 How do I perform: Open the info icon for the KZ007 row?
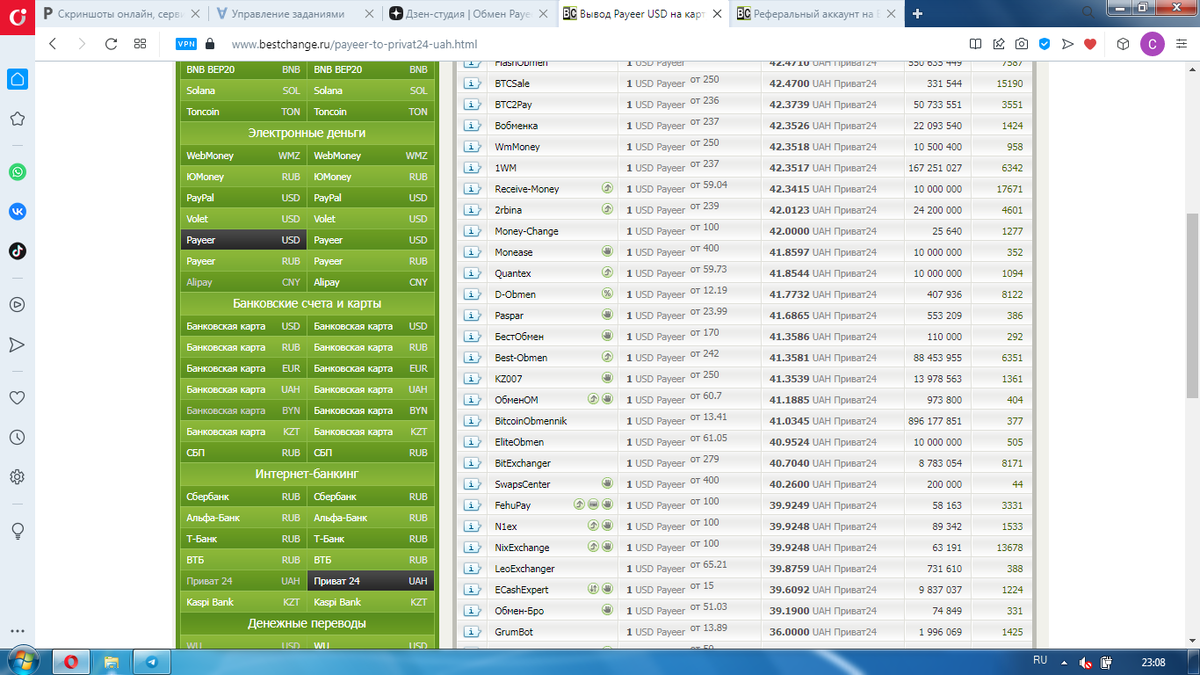(473, 379)
